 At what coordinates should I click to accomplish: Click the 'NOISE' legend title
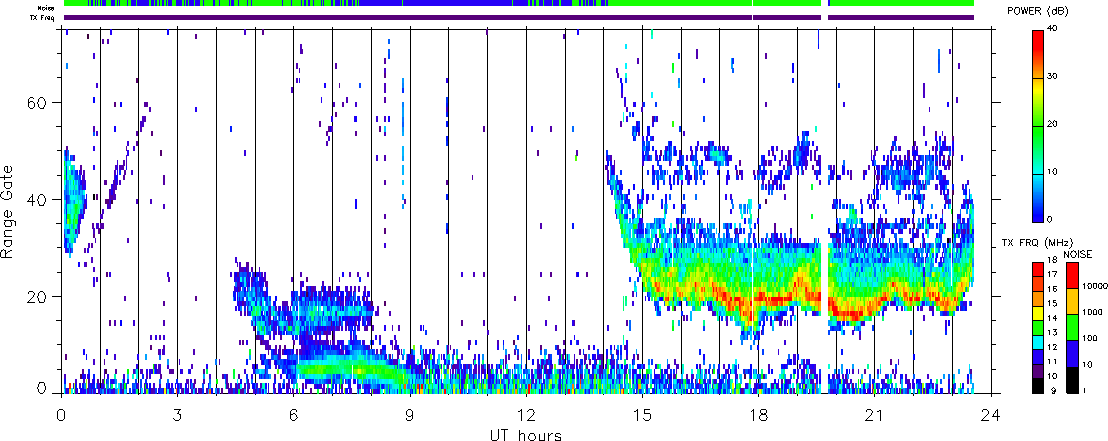[1078, 254]
